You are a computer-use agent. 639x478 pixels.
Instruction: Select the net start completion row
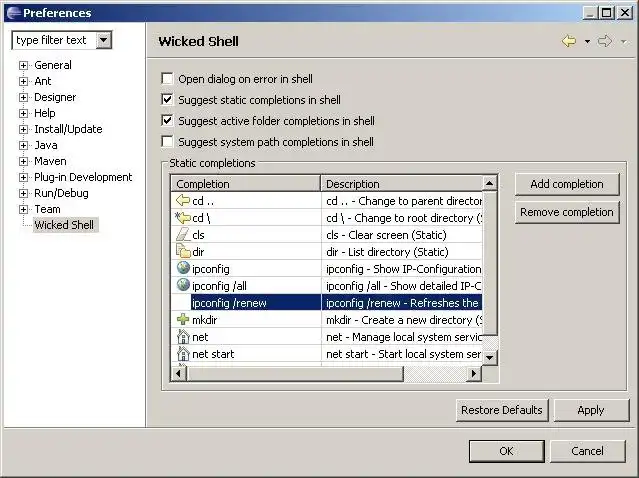point(326,354)
